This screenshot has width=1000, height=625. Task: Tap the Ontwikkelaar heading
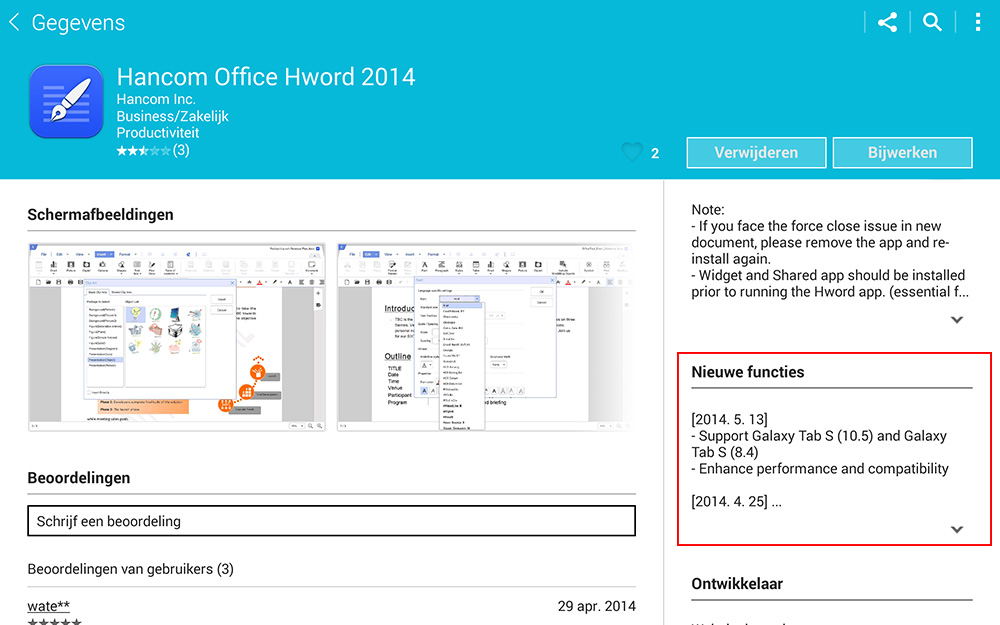click(x=737, y=584)
